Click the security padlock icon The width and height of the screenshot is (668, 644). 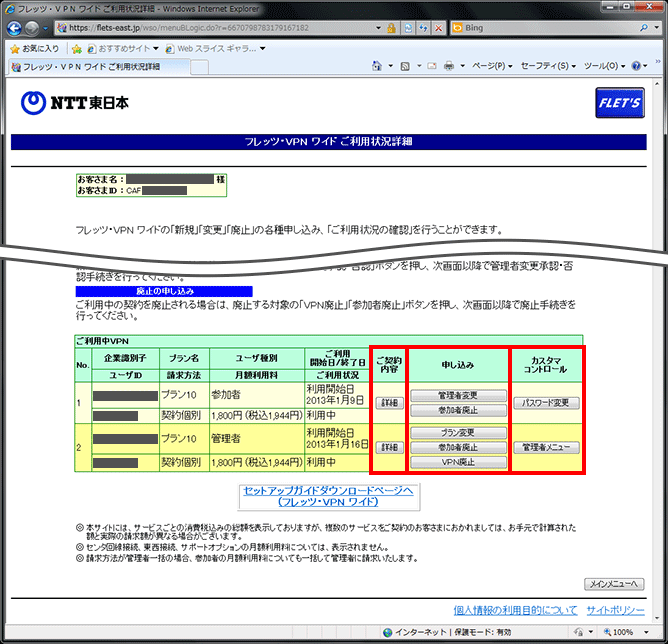(x=391, y=28)
